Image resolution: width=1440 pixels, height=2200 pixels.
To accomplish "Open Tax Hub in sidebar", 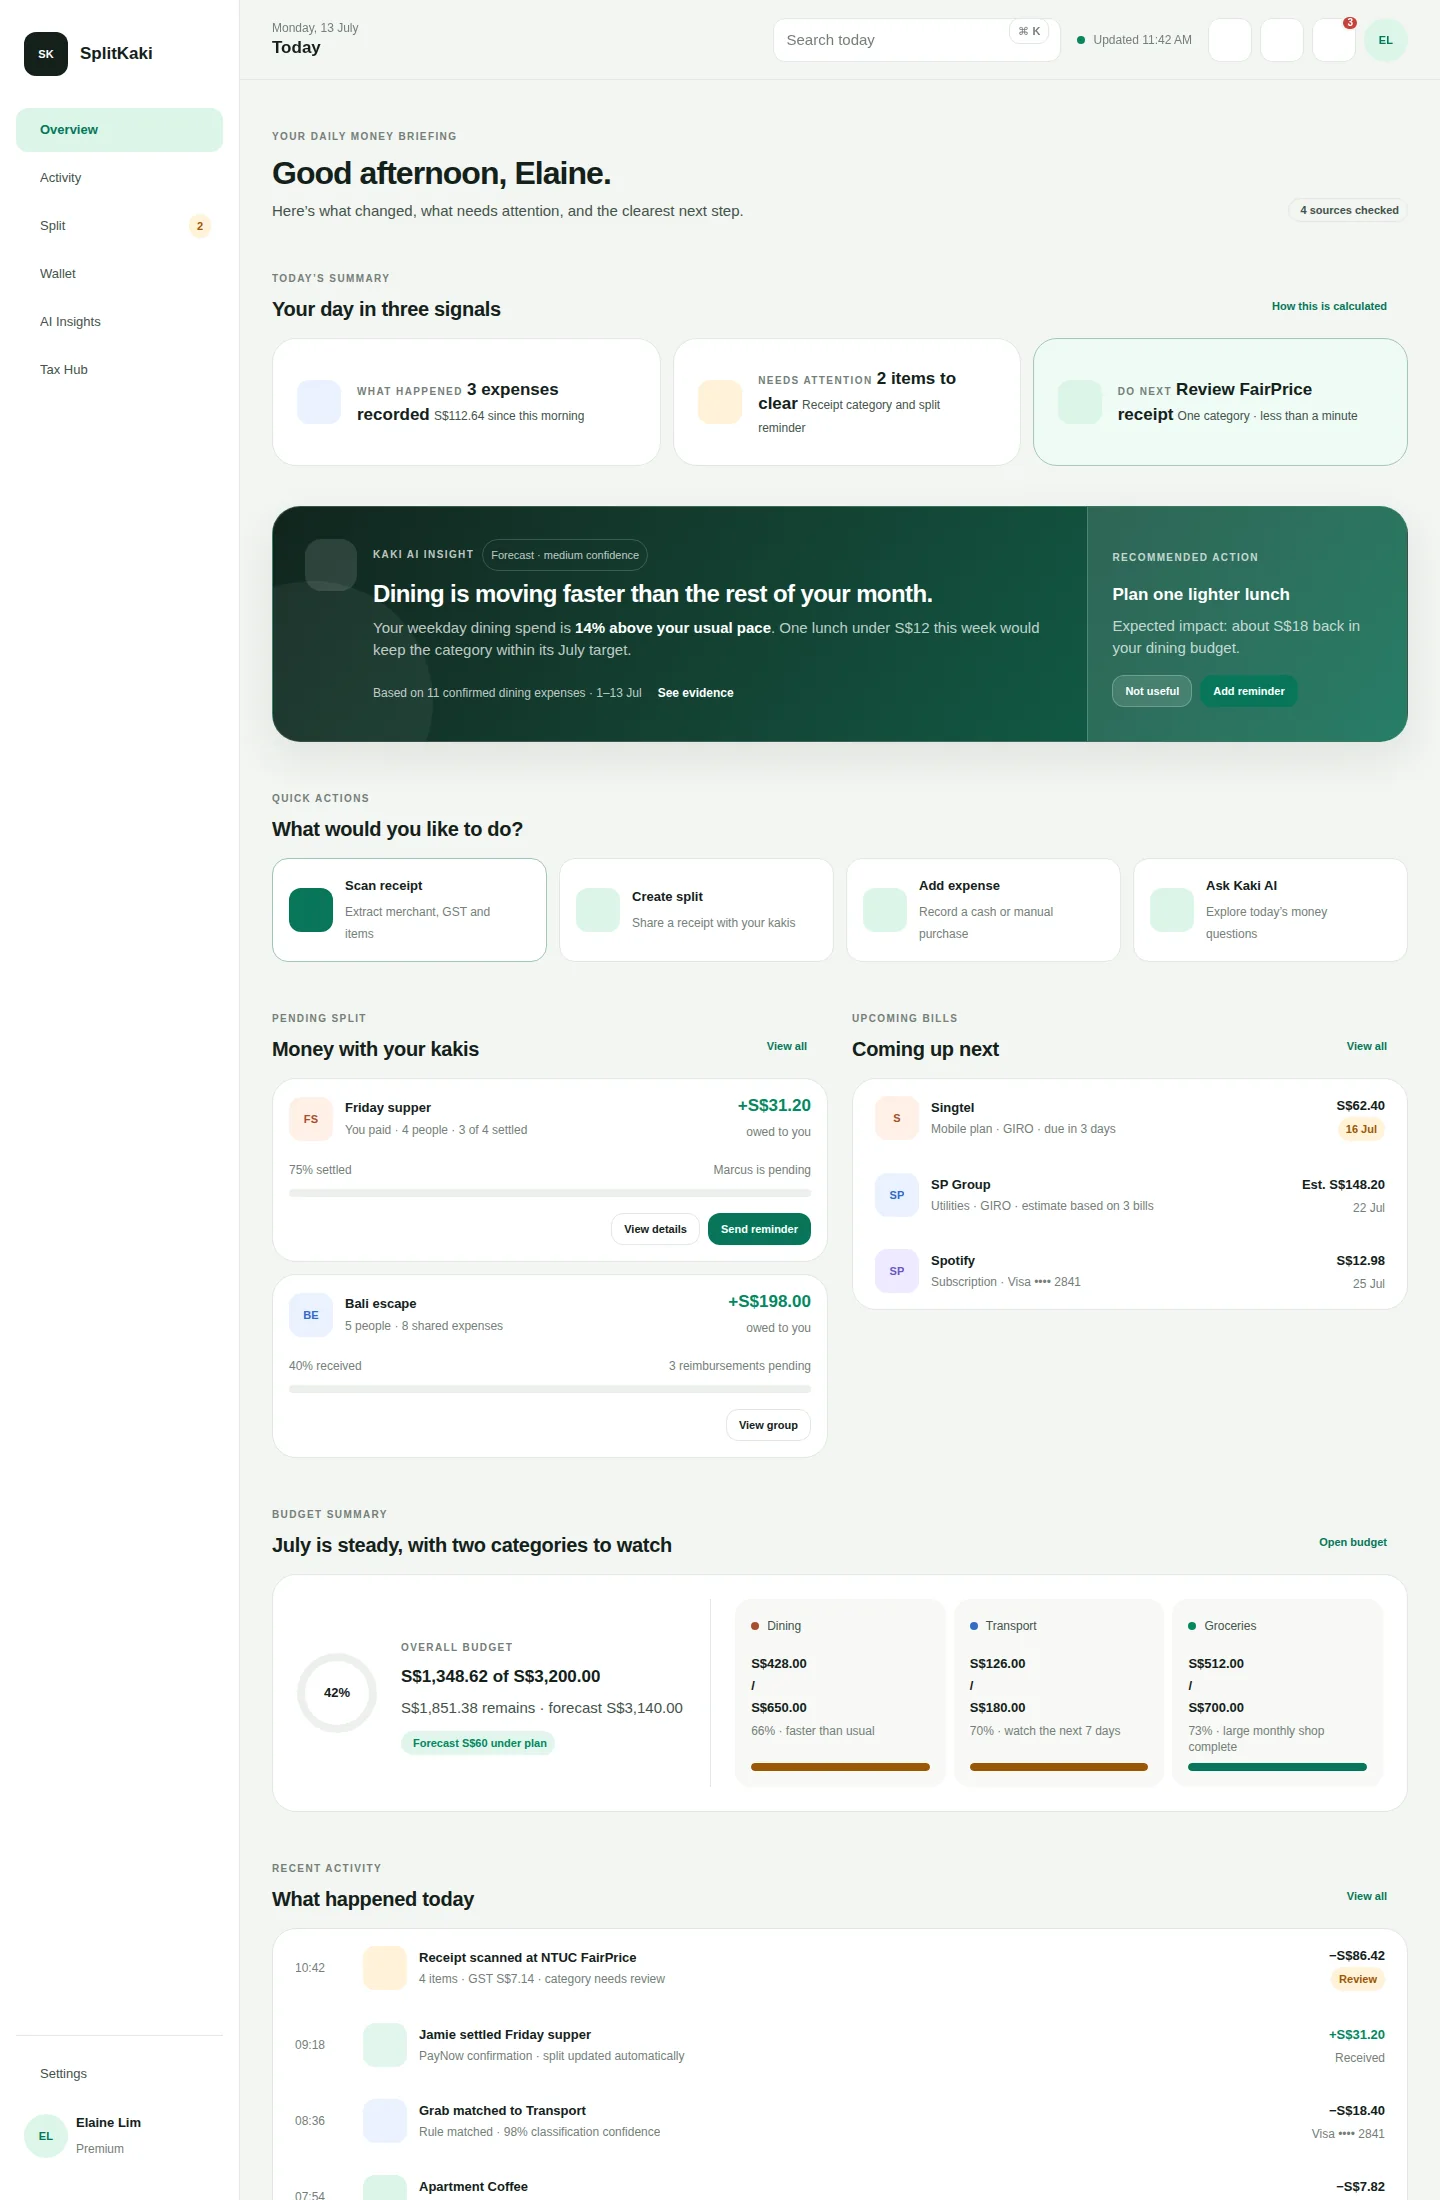I will [x=119, y=370].
